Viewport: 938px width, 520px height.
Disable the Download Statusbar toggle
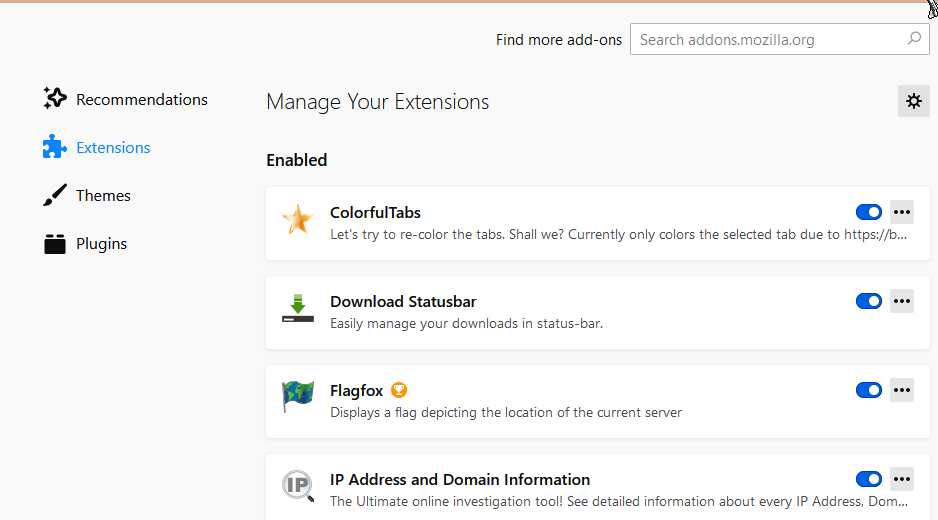[869, 301]
